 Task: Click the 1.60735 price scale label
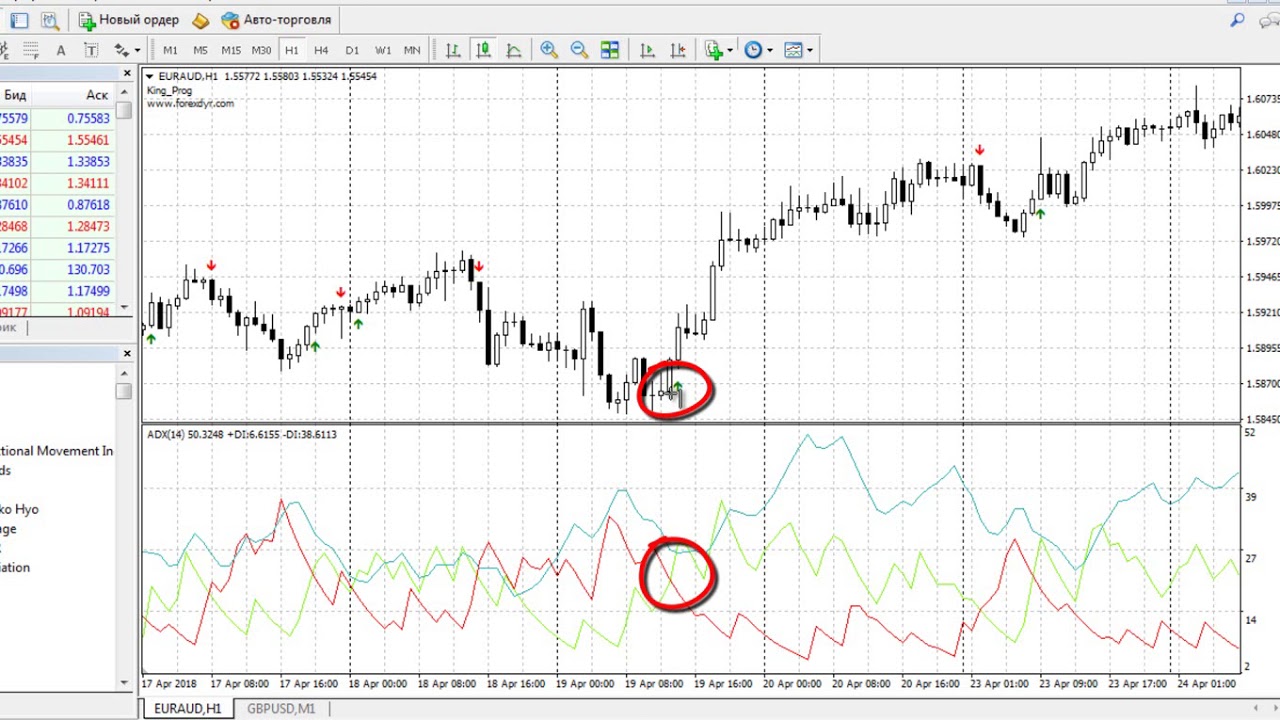tap(1262, 99)
